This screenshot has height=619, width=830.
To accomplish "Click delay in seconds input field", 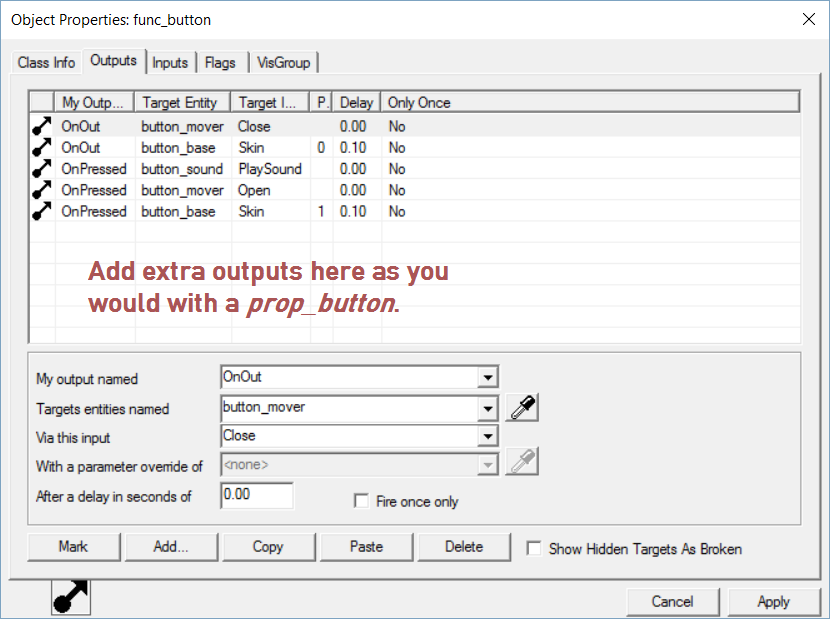I will pos(257,495).
